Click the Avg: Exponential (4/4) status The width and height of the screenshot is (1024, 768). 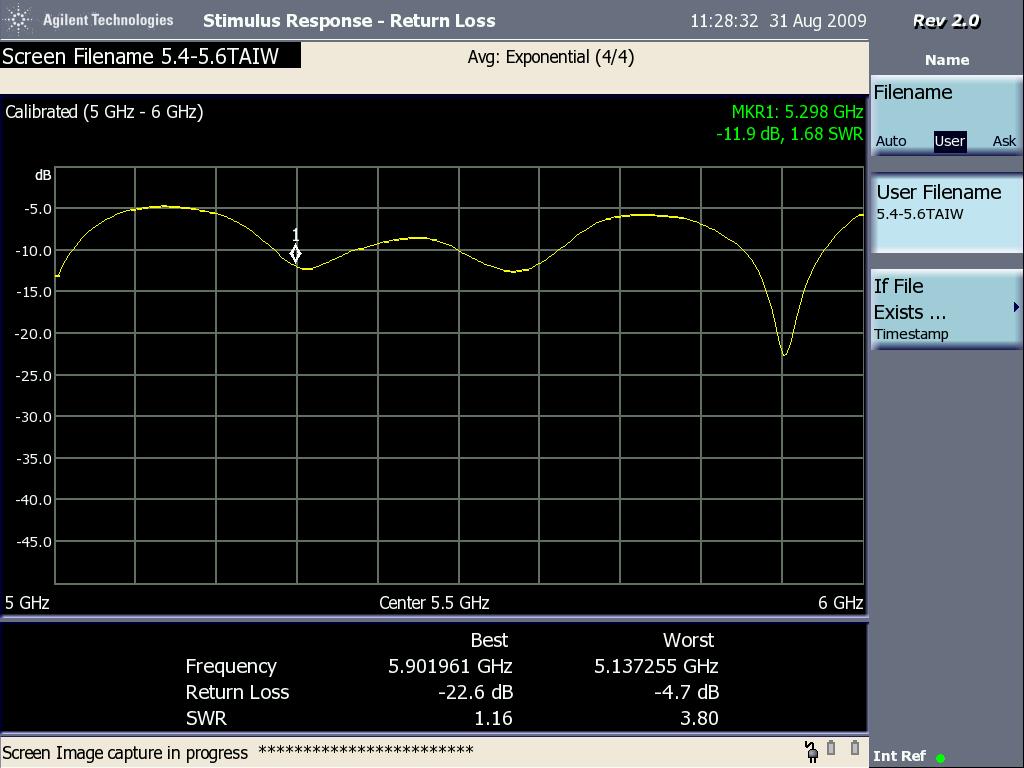pyautogui.click(x=550, y=57)
